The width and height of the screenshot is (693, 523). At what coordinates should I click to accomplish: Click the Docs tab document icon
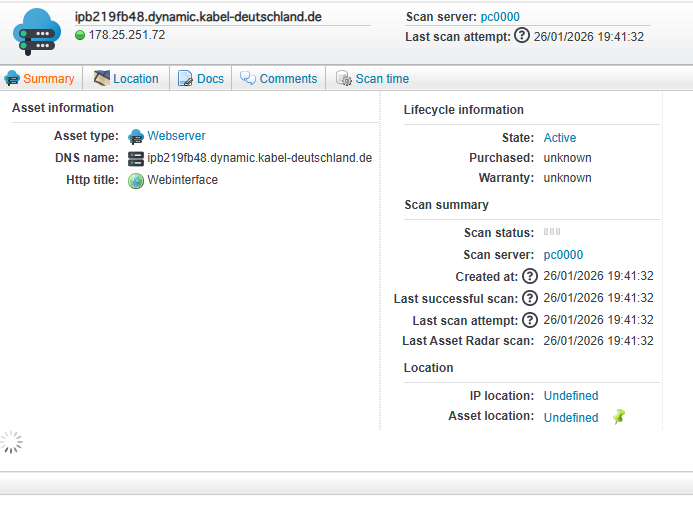tap(185, 79)
